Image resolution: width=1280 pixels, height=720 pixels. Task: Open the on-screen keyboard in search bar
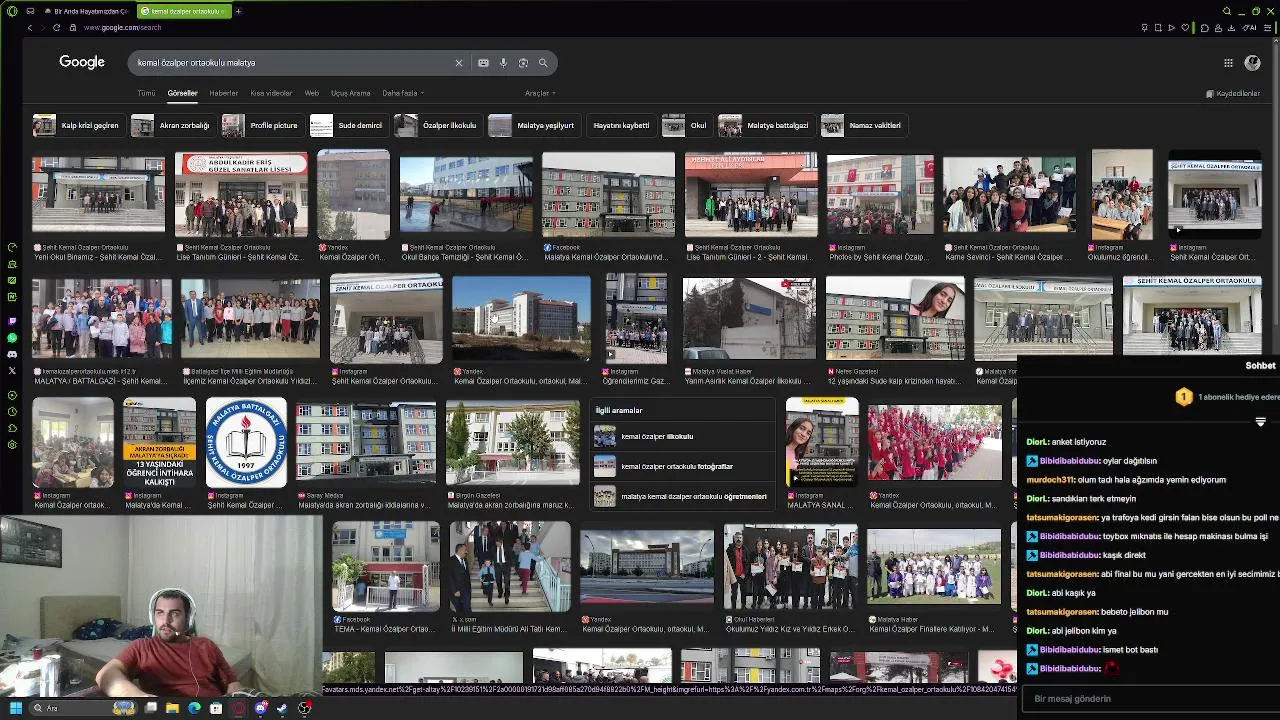(x=483, y=63)
